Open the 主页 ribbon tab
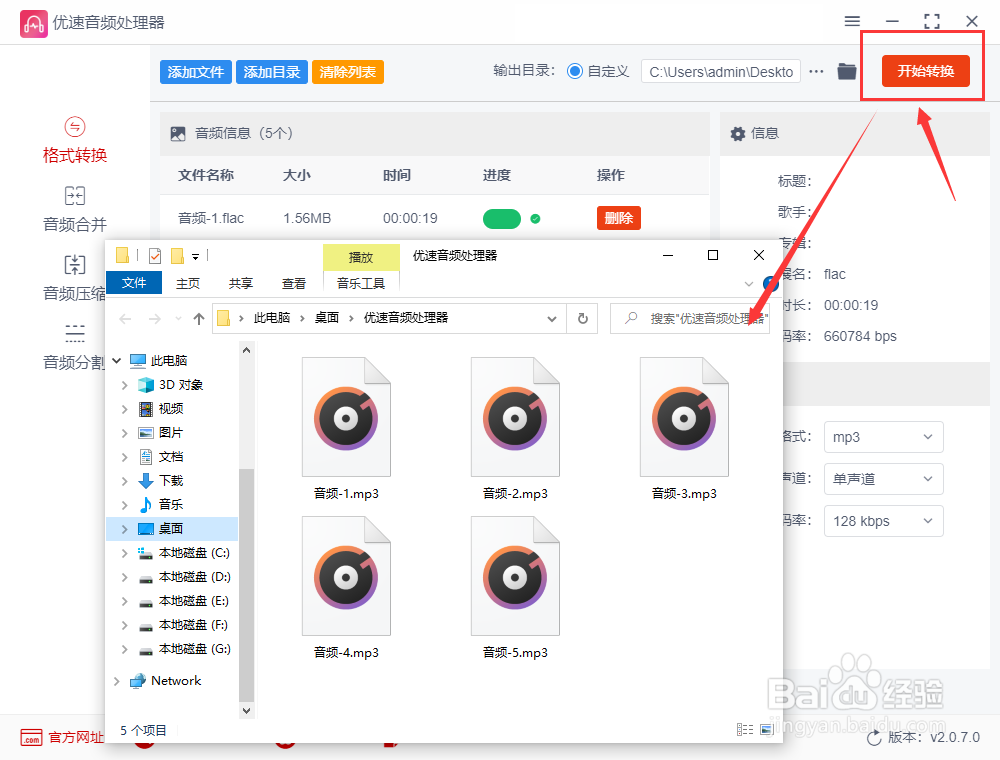The height and width of the screenshot is (760, 1000). pyautogui.click(x=188, y=283)
